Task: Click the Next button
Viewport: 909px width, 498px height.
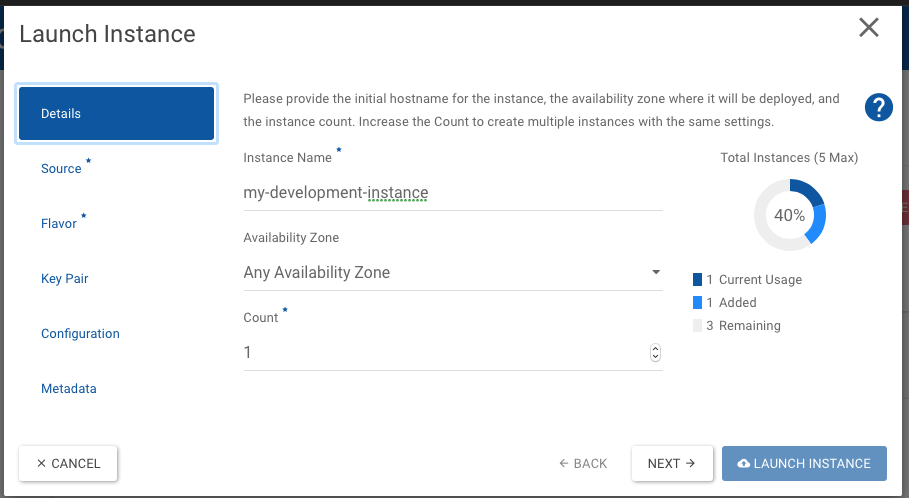Action: tap(671, 464)
